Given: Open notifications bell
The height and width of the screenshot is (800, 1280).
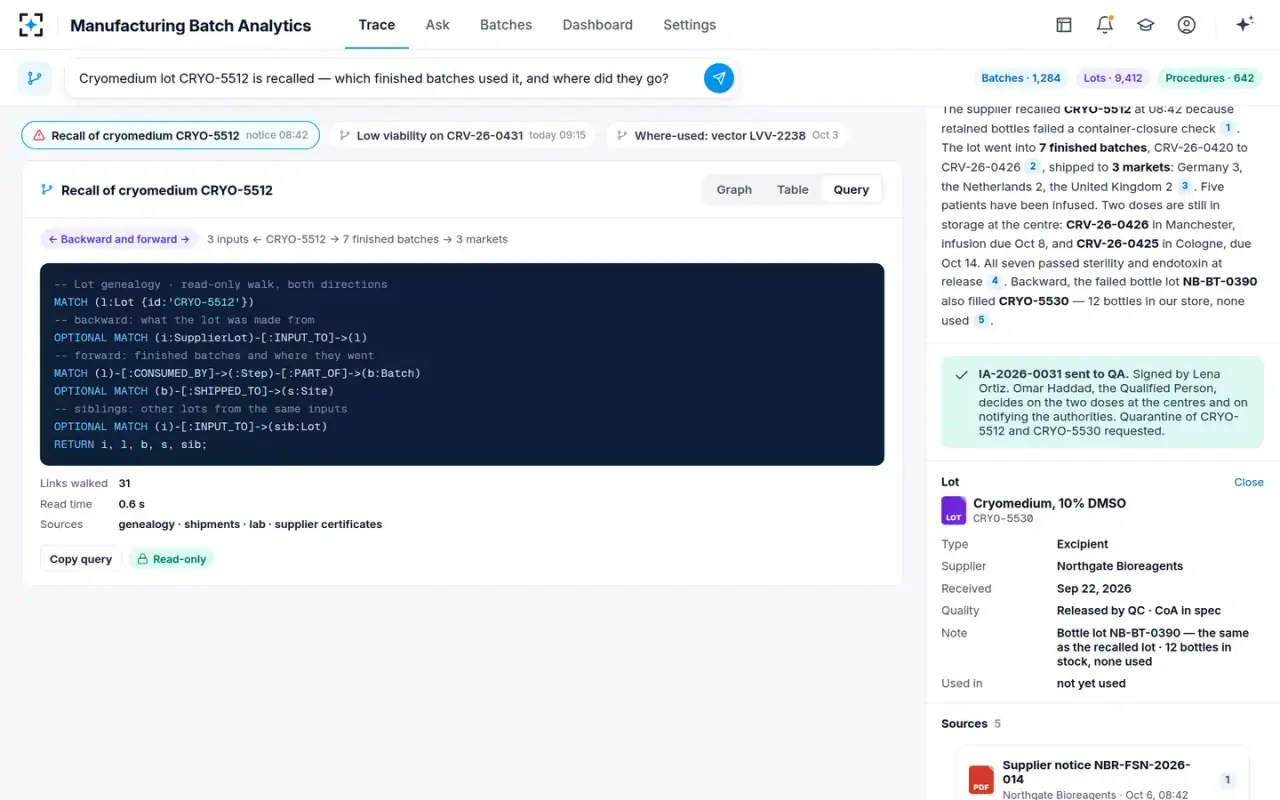Looking at the screenshot, I should pyautogui.click(x=1105, y=25).
